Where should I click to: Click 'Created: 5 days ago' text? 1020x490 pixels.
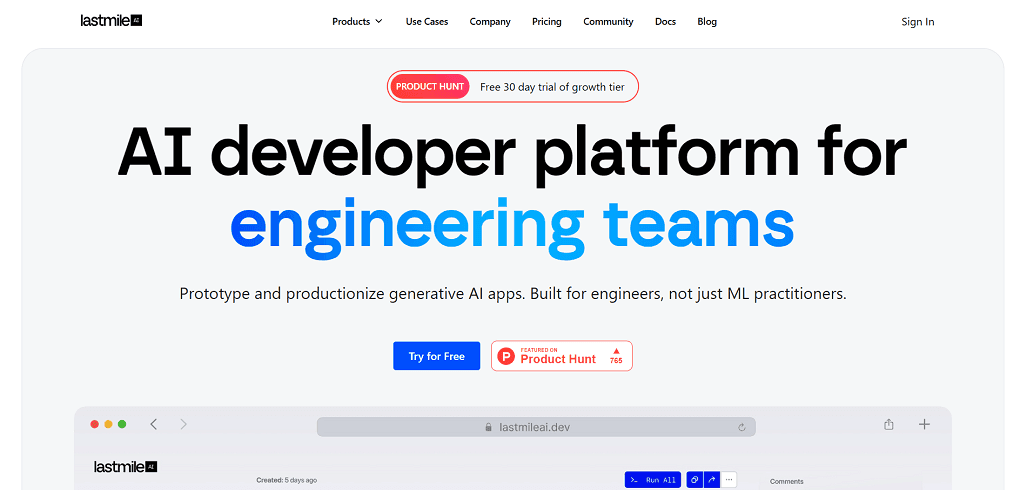(x=287, y=480)
